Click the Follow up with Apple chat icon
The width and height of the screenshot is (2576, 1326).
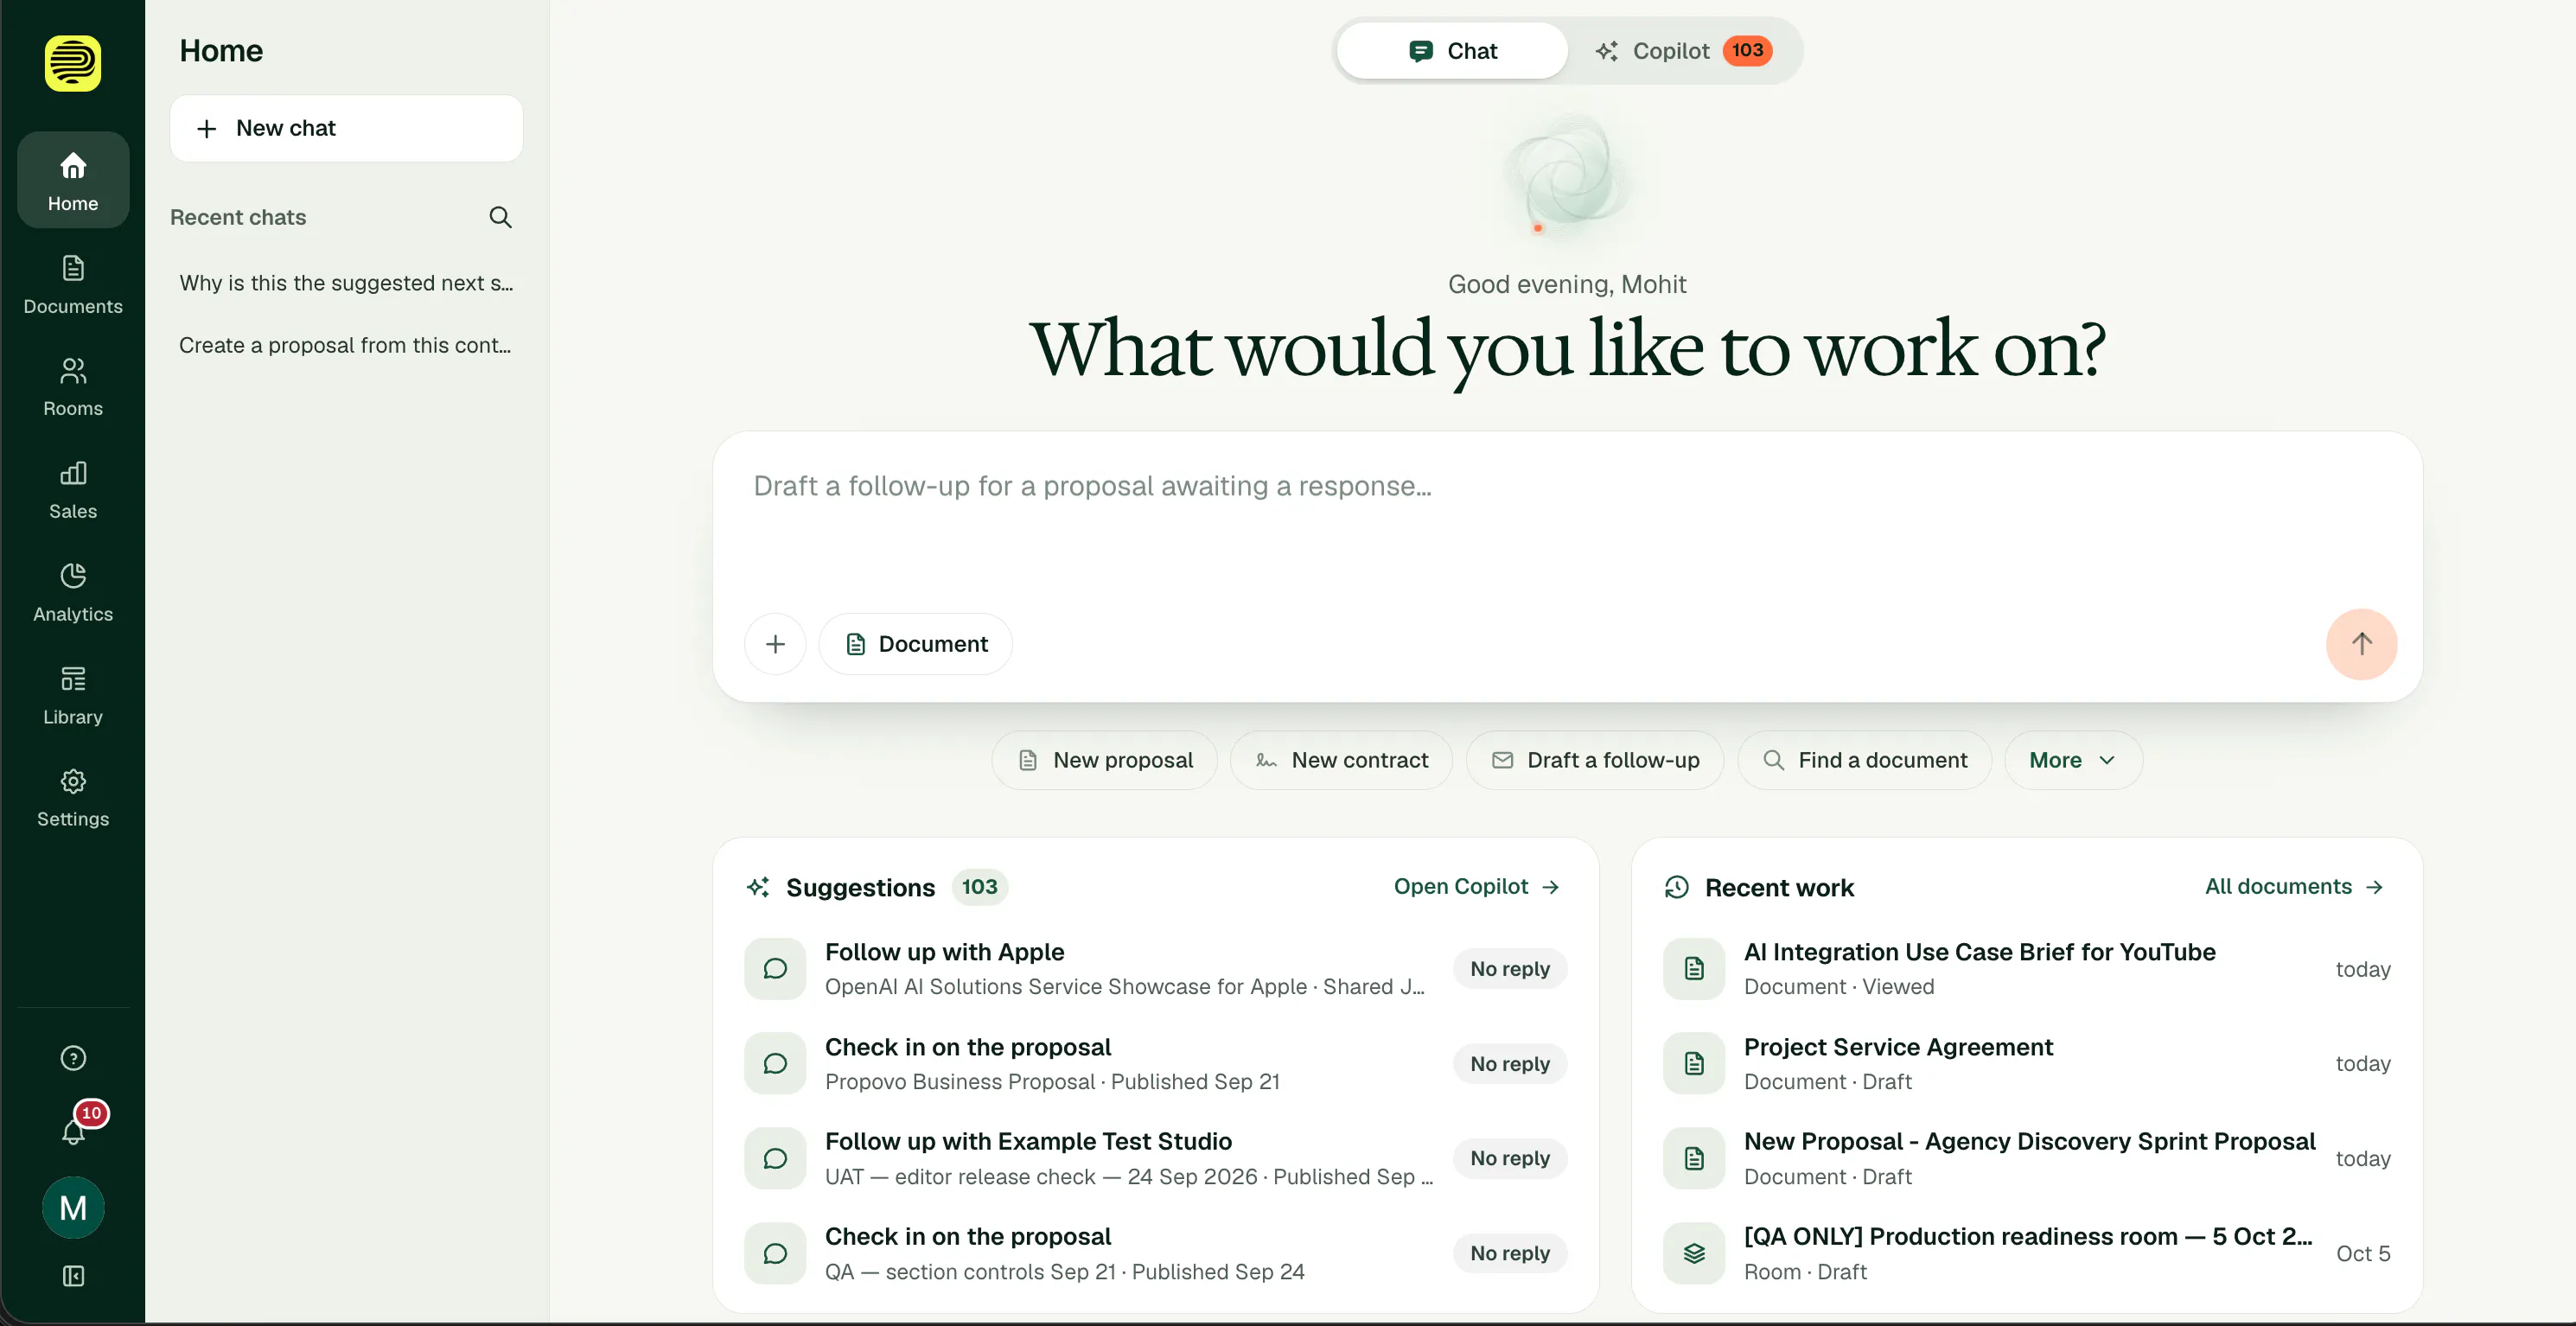tap(775, 969)
